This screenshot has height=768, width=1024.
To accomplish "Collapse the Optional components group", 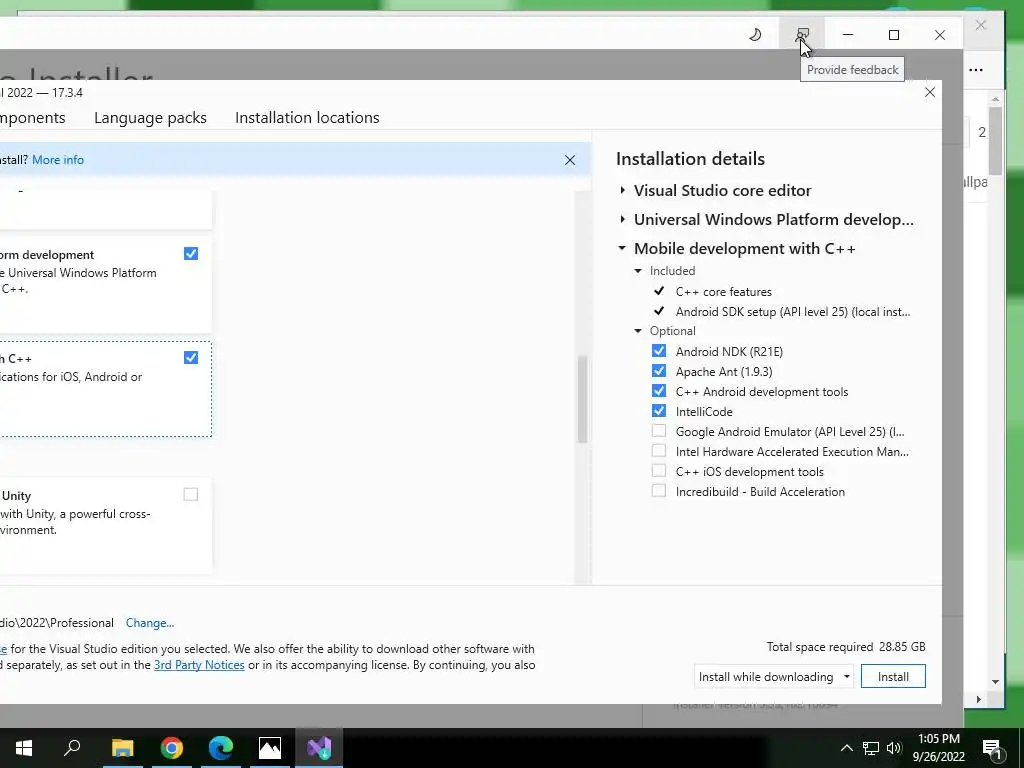I will click(638, 331).
